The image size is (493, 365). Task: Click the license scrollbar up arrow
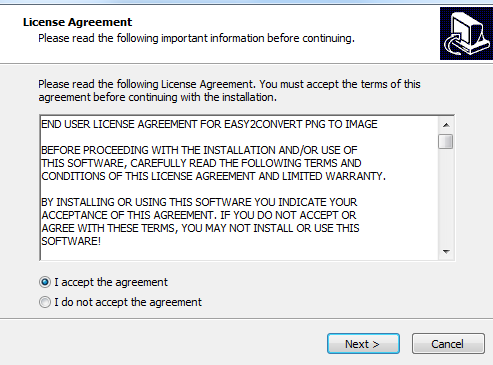[x=446, y=125]
